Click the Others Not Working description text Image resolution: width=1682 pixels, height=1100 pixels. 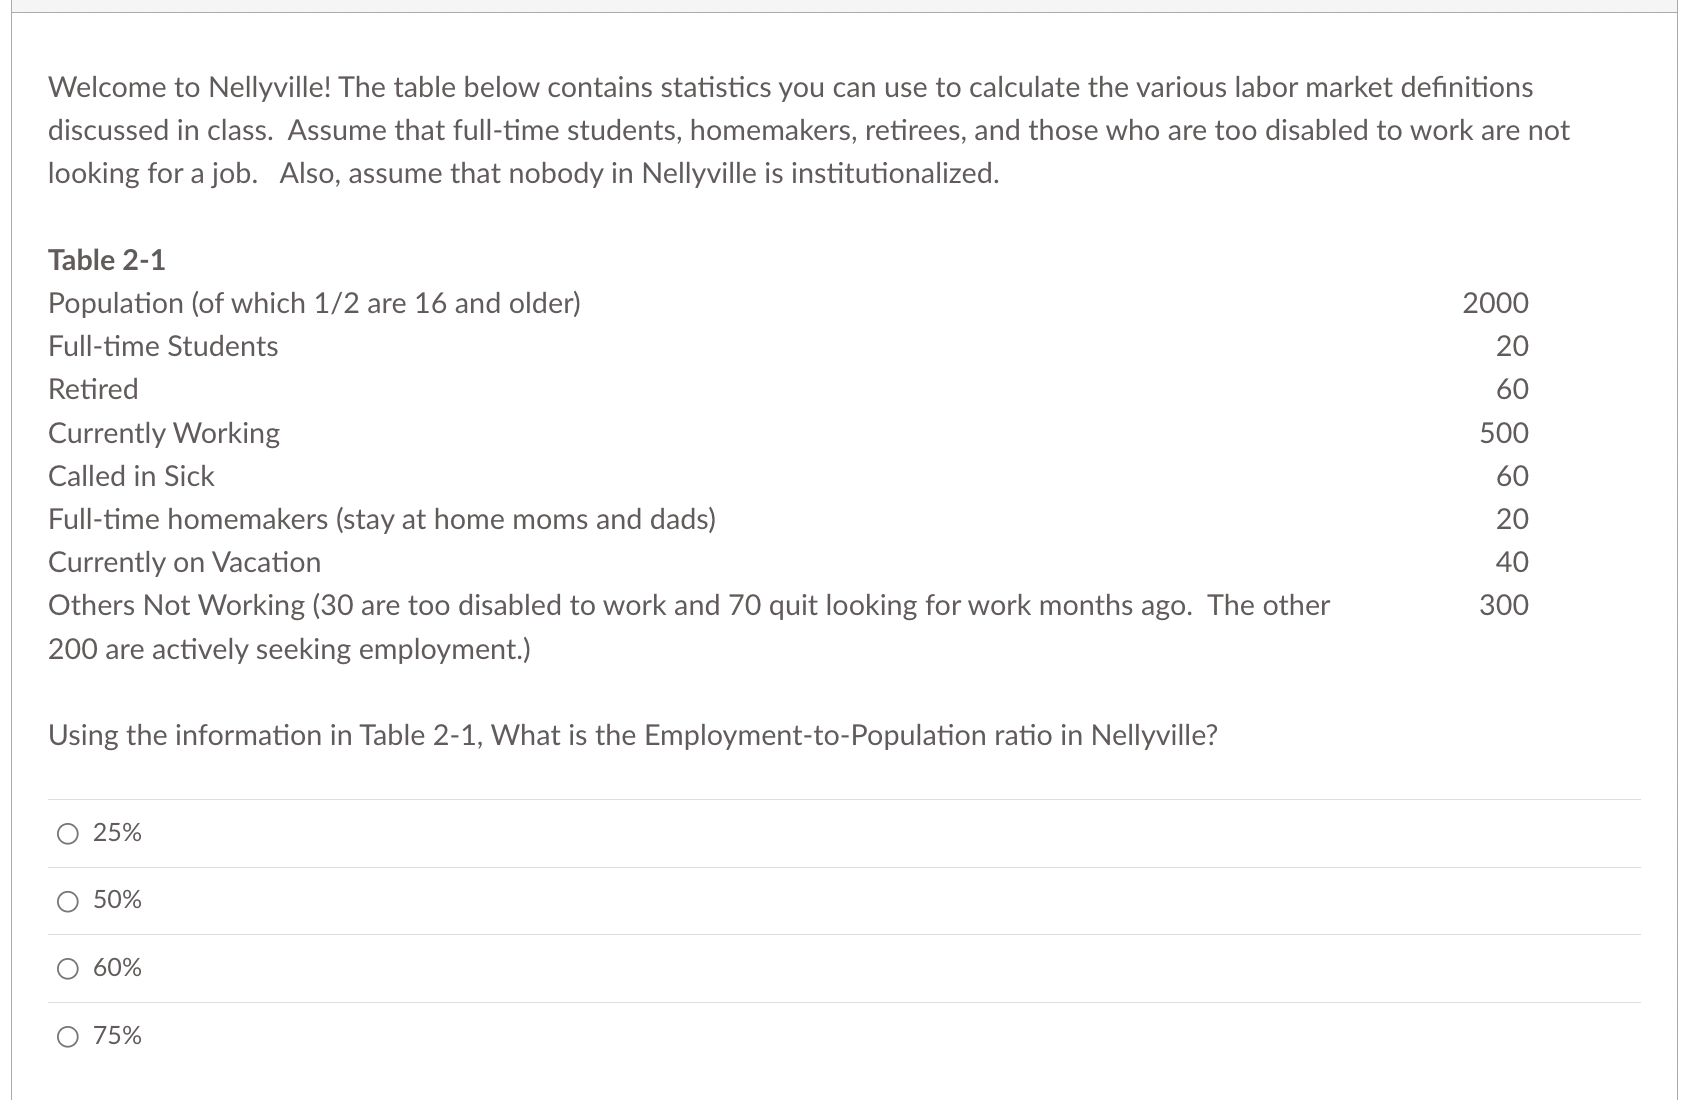689,627
